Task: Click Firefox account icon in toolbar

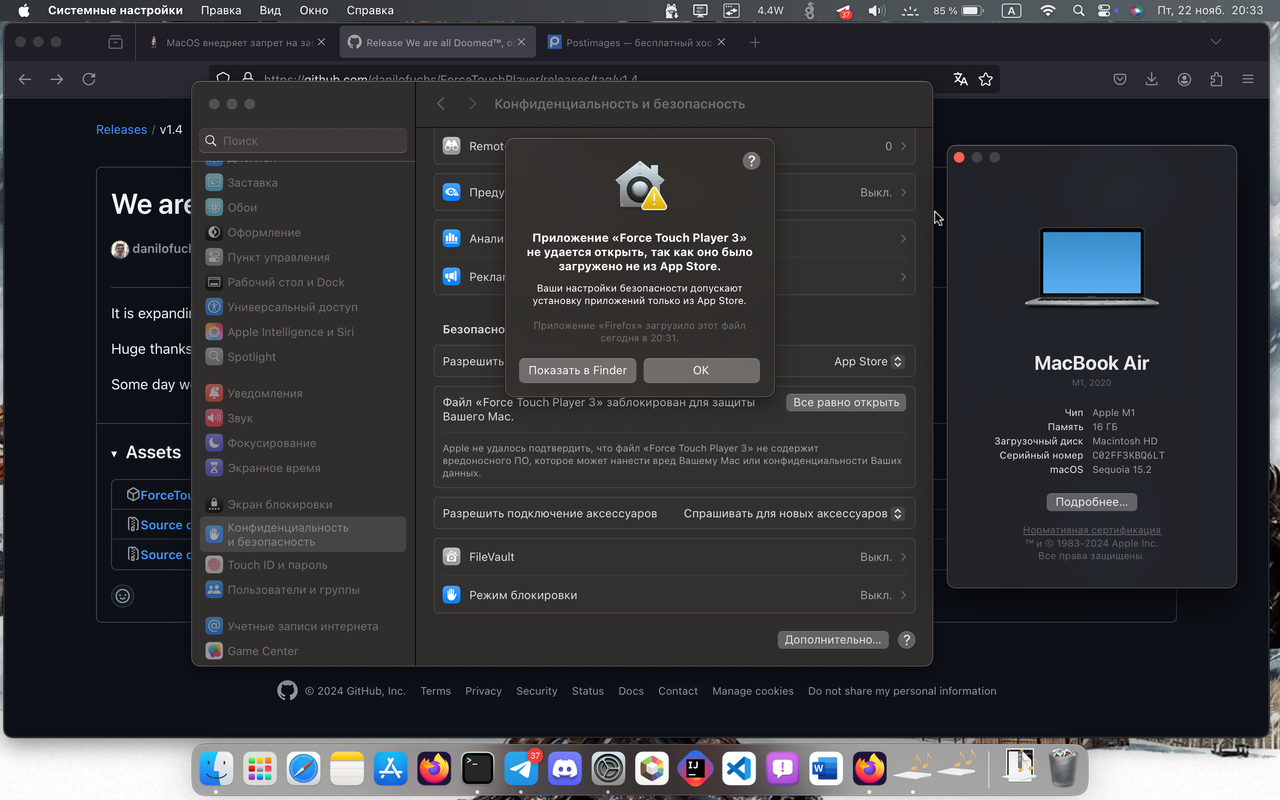Action: point(1184,79)
